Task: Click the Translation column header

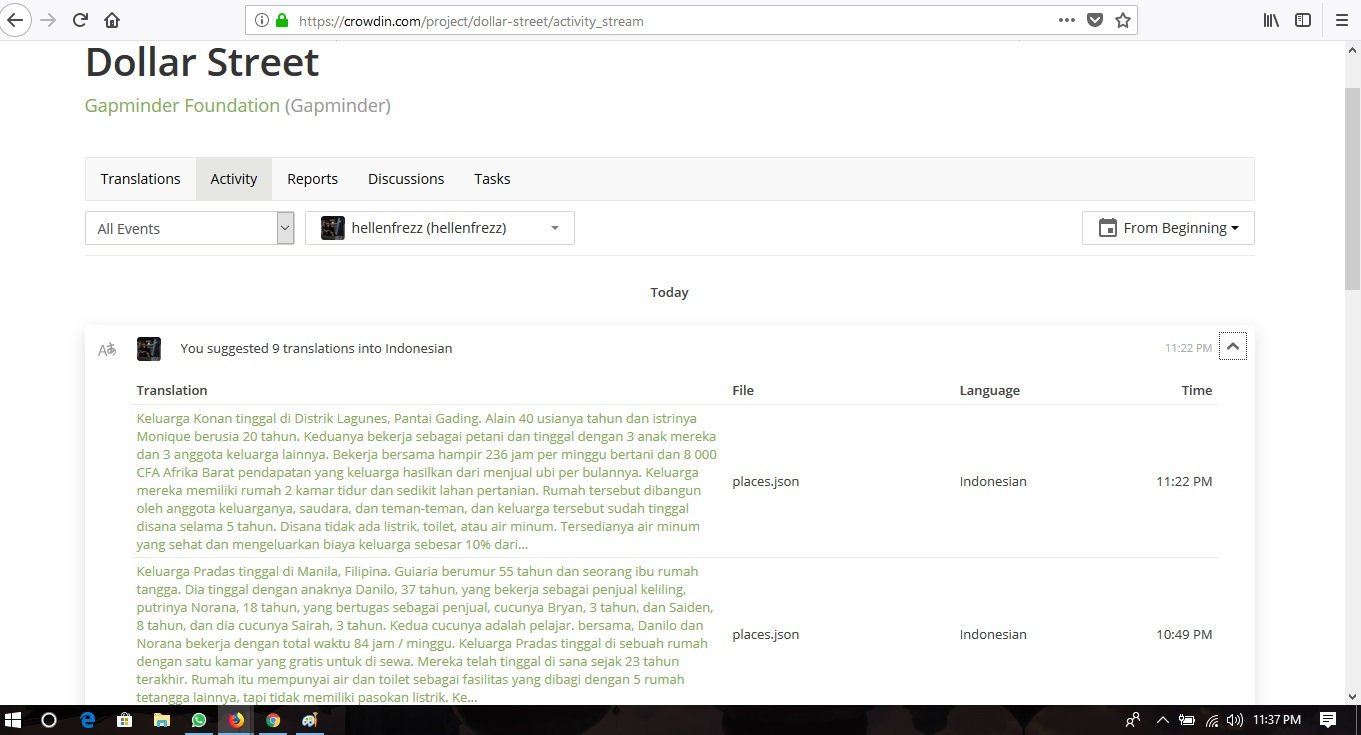Action: (x=172, y=390)
